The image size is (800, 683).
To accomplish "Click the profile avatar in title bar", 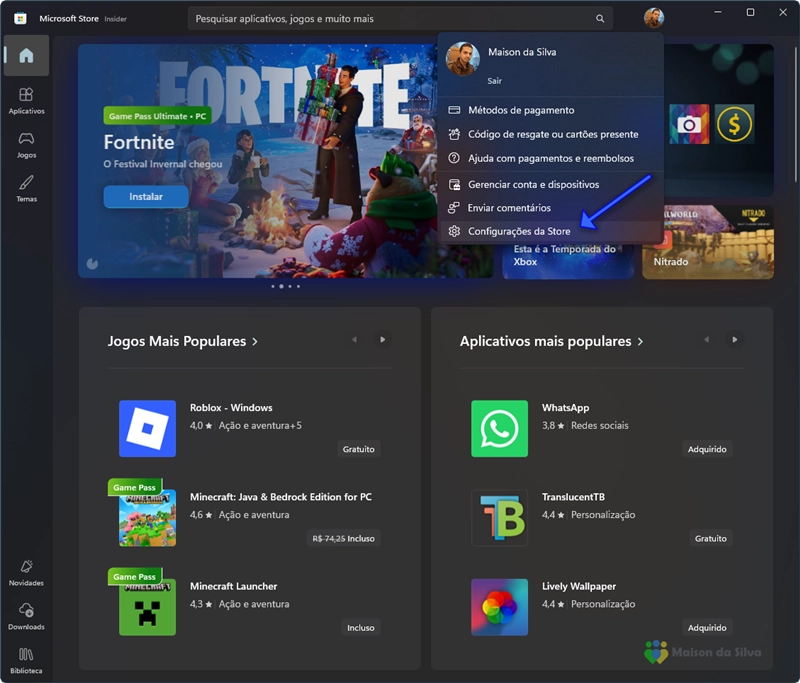I will tap(654, 18).
